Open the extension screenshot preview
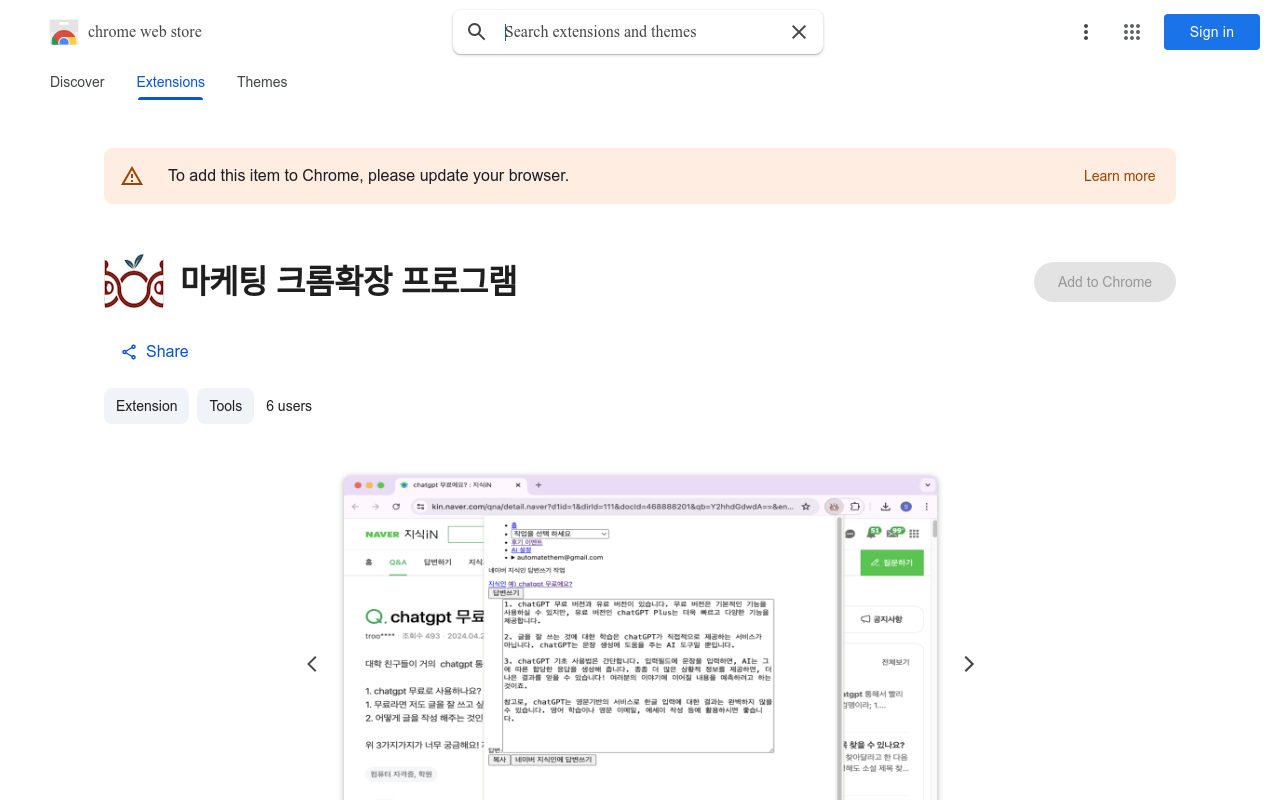1280x800 pixels. pos(640,638)
